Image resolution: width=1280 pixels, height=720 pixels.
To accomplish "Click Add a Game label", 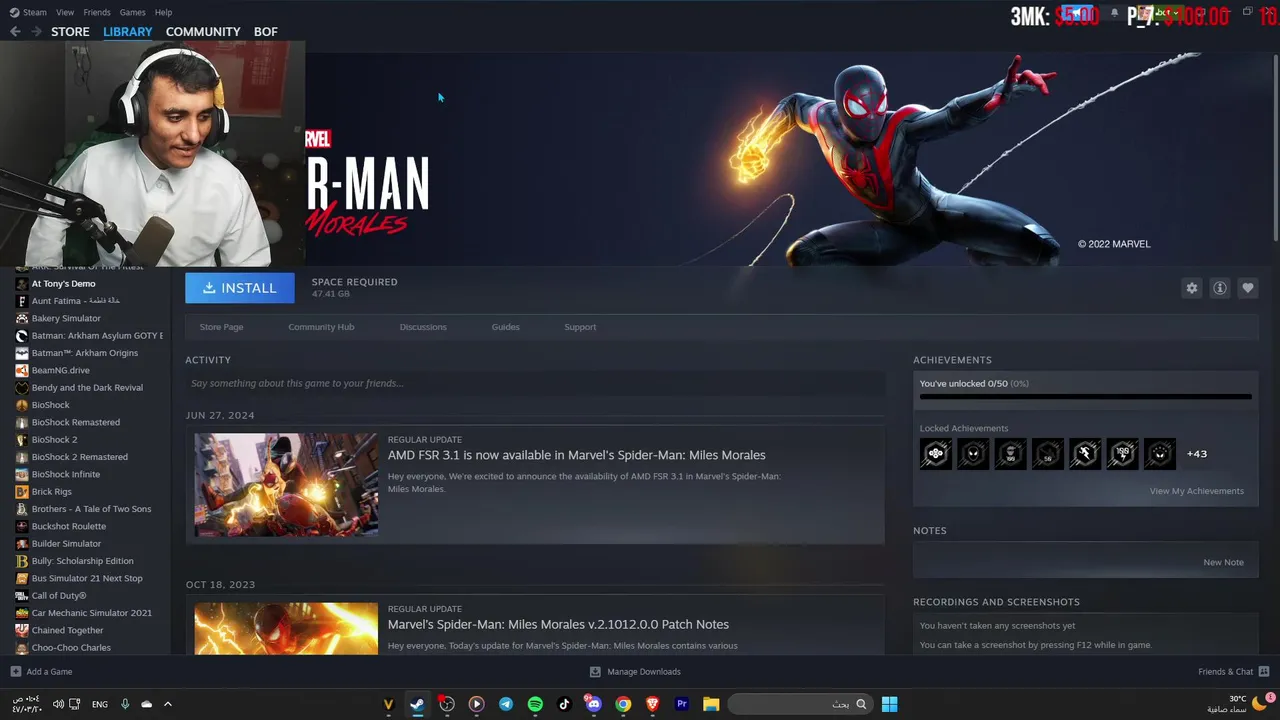I will click(x=50, y=672).
